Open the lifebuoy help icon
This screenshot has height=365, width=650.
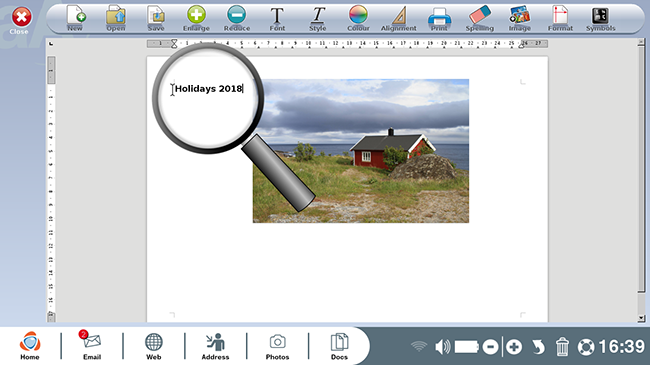coord(586,347)
